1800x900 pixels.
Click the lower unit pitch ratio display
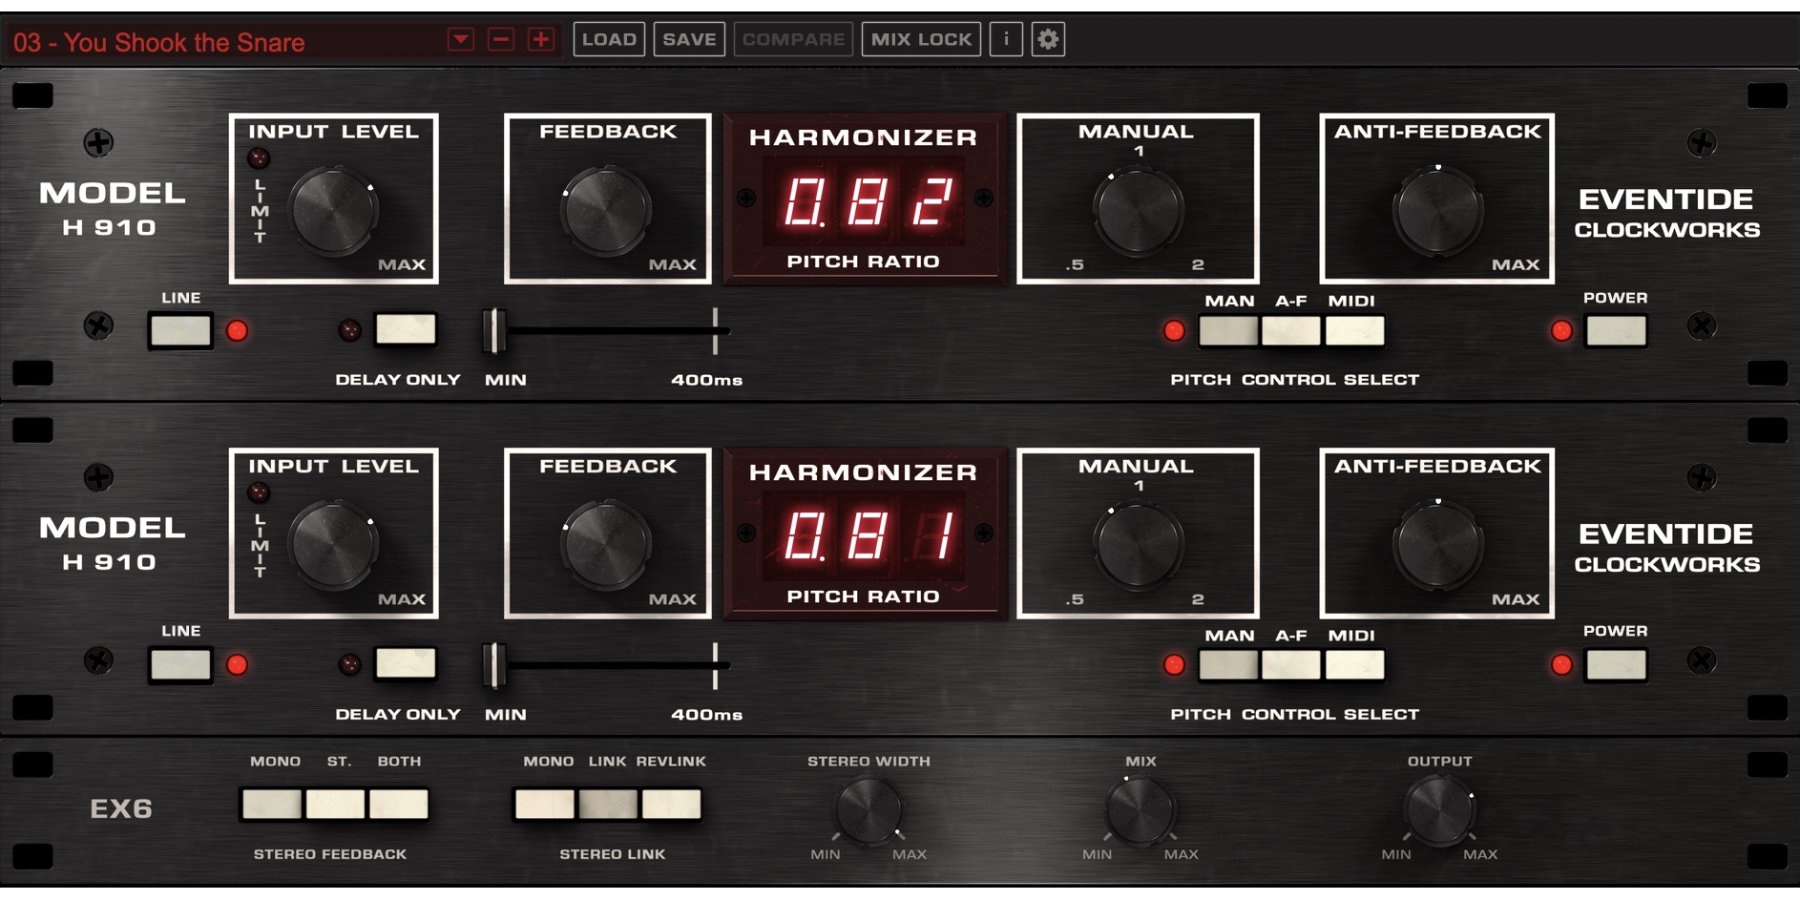(x=864, y=535)
